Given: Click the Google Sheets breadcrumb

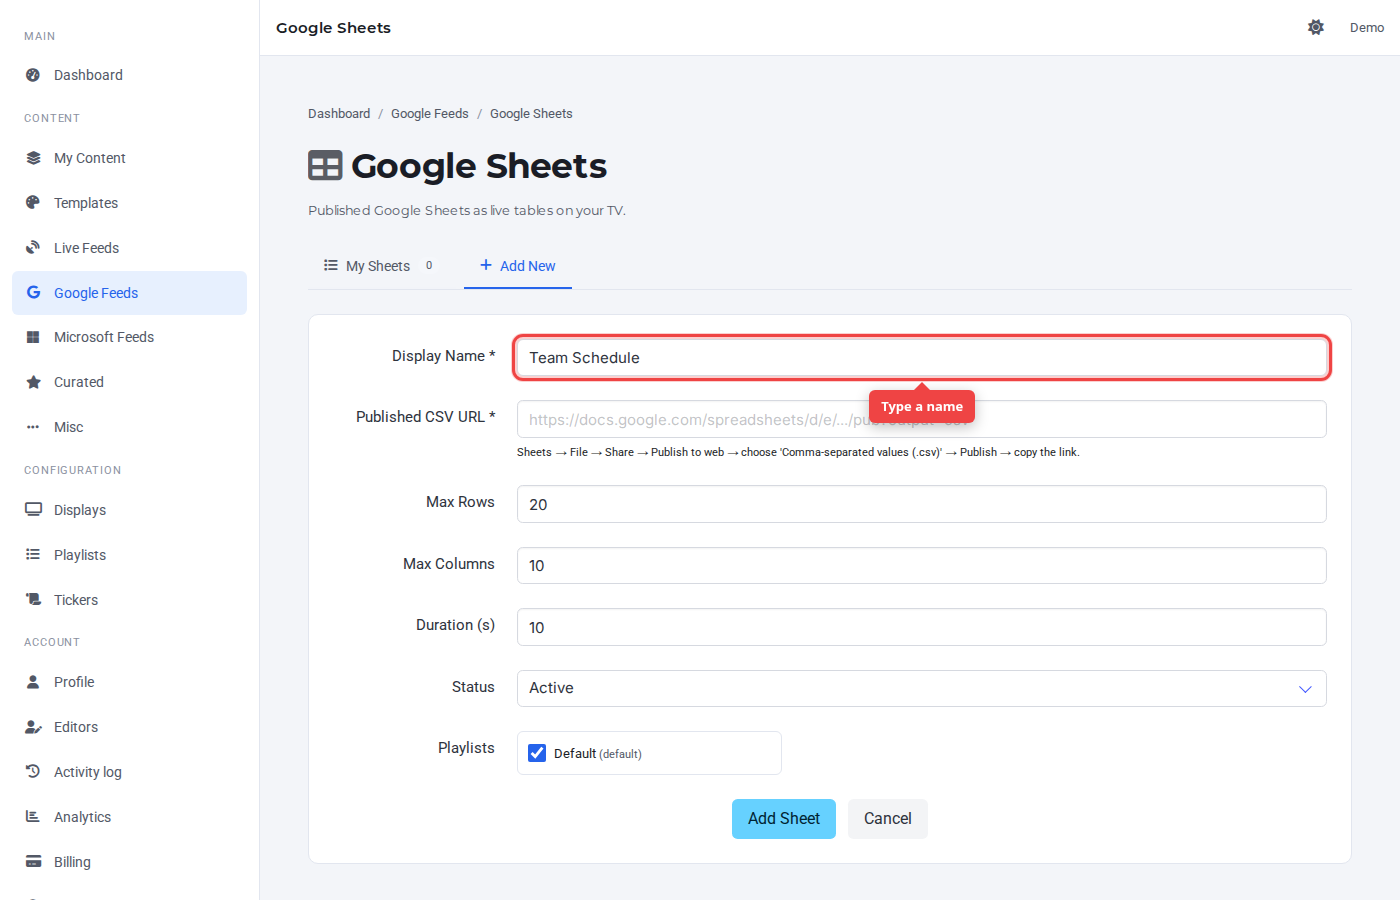Looking at the screenshot, I should [531, 114].
